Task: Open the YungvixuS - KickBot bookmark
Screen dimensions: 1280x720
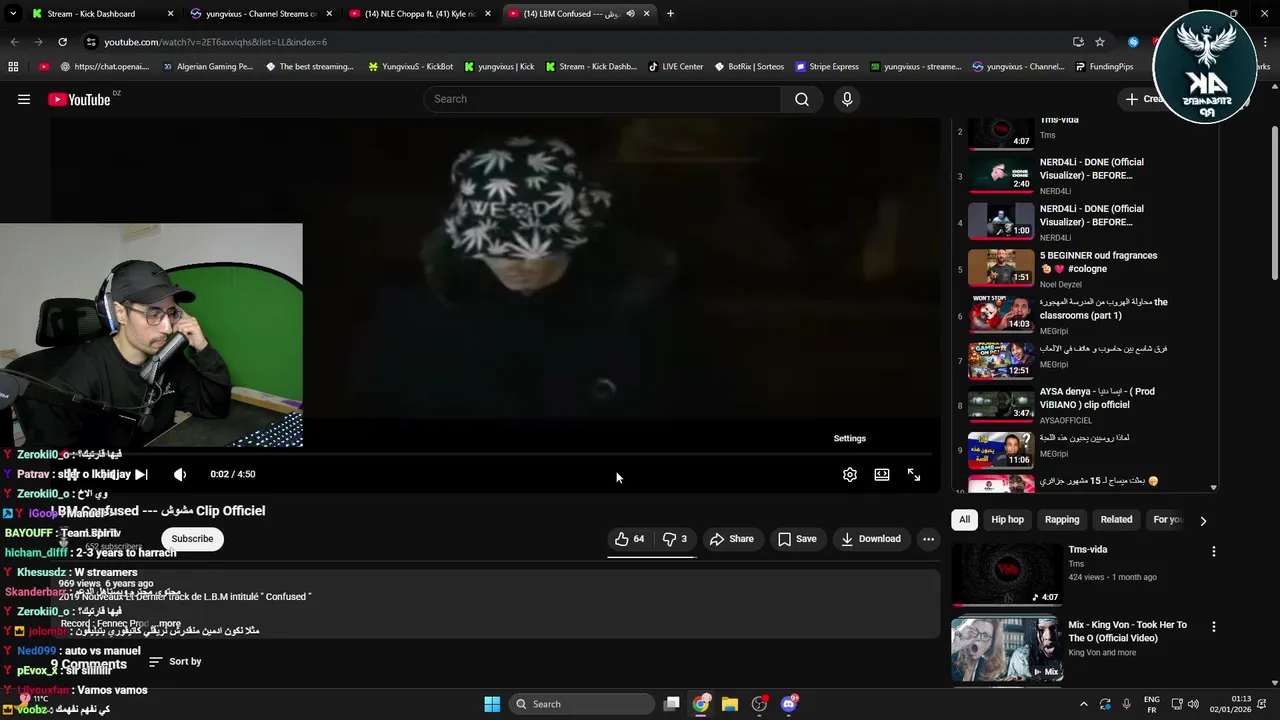Action: point(411,67)
